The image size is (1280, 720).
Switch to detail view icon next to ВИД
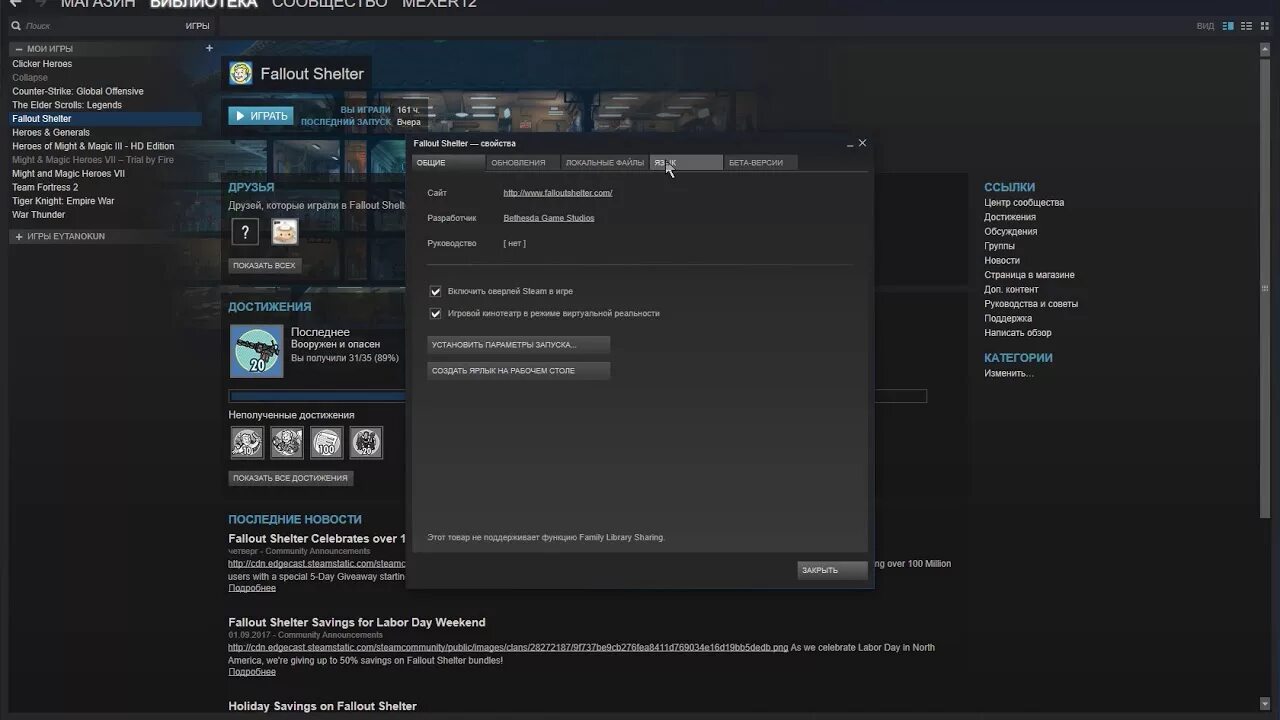pos(1229,26)
